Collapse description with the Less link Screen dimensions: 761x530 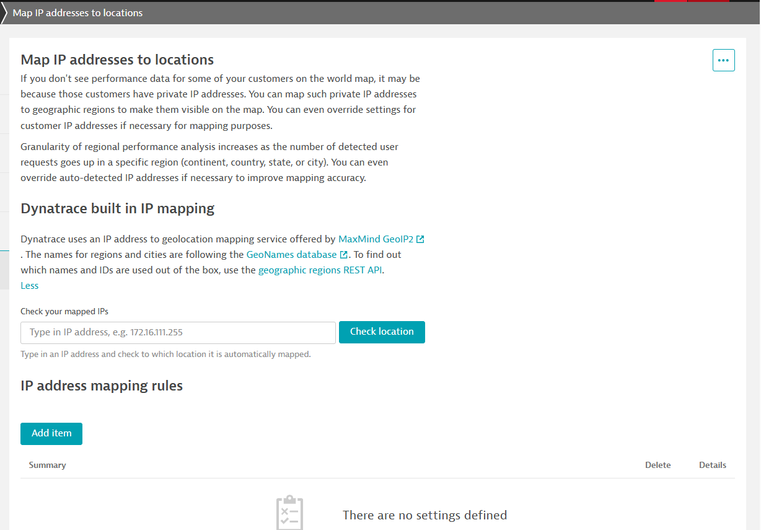[x=29, y=286]
